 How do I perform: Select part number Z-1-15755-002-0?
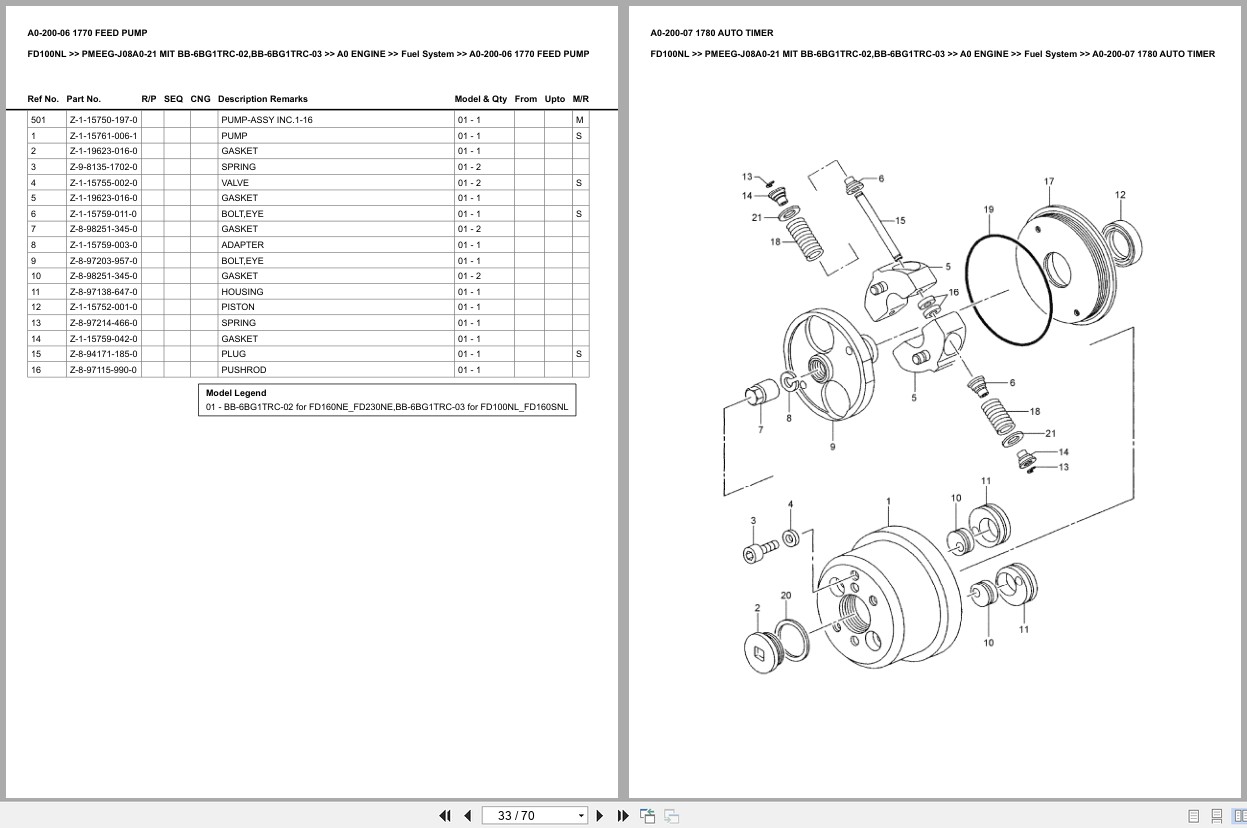(x=103, y=183)
